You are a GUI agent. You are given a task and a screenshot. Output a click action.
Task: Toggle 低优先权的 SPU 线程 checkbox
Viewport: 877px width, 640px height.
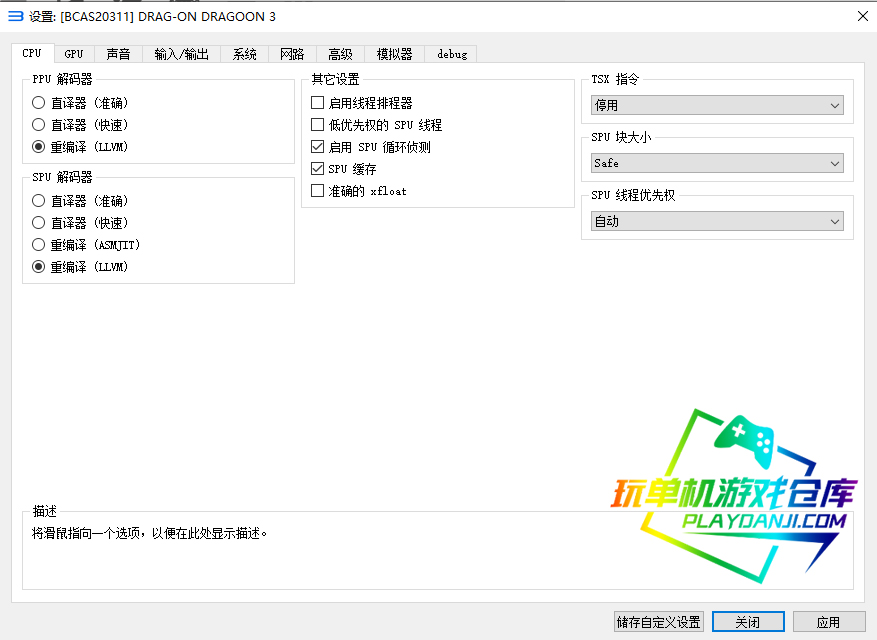coord(318,125)
